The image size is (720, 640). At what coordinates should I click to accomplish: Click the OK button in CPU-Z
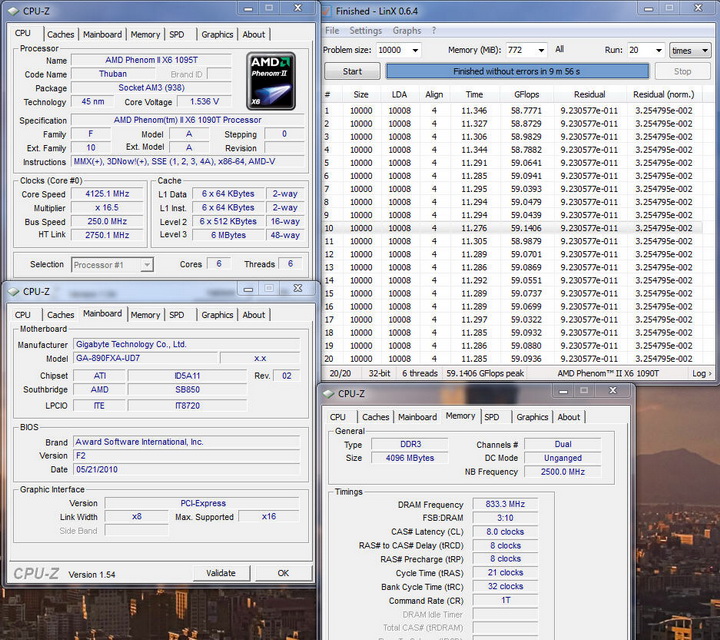tap(283, 573)
